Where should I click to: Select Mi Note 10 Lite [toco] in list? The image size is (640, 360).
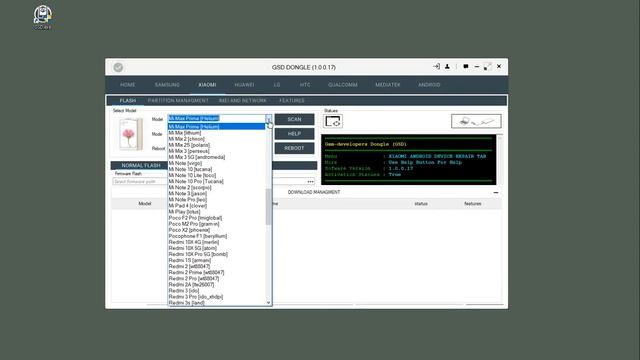click(x=216, y=176)
